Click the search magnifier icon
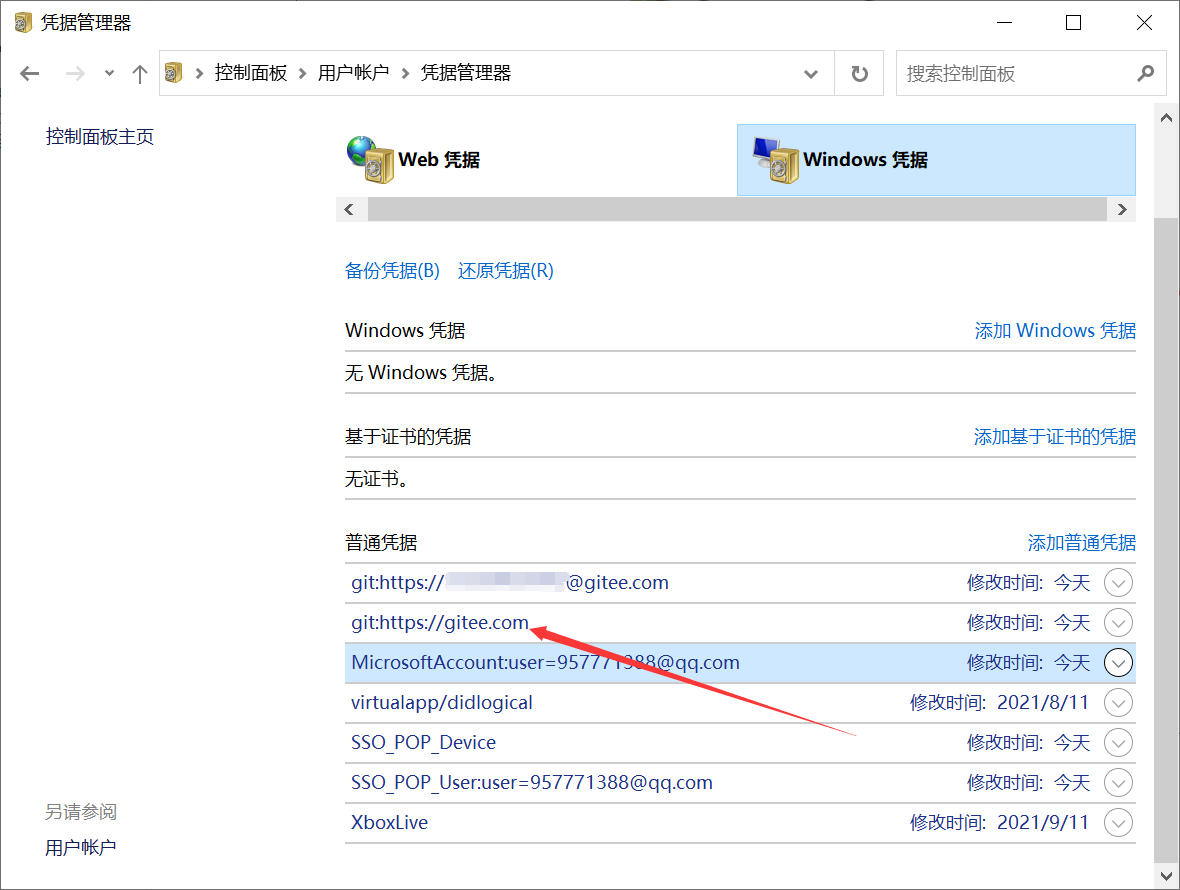This screenshot has height=890, width=1180. tap(1146, 73)
